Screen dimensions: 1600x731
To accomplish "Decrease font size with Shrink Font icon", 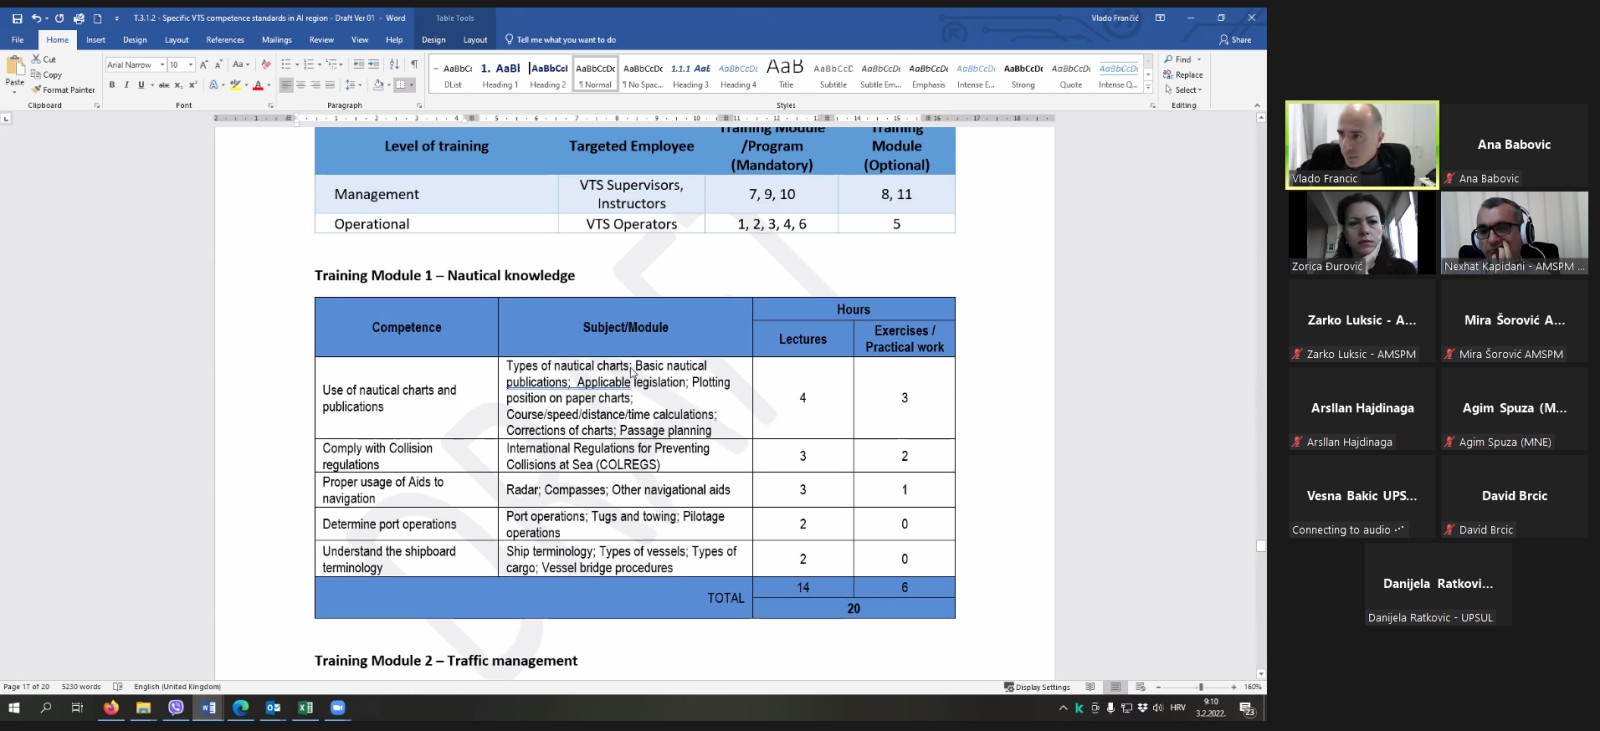I will click(218, 64).
